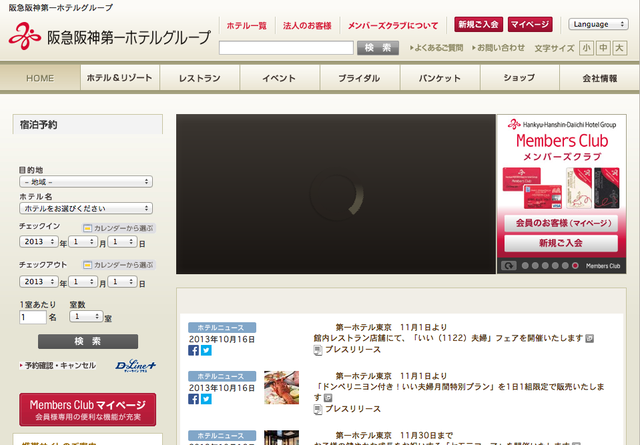
Task: Open press release document icon for ドンペリニヨン plan
Action: coord(318,409)
